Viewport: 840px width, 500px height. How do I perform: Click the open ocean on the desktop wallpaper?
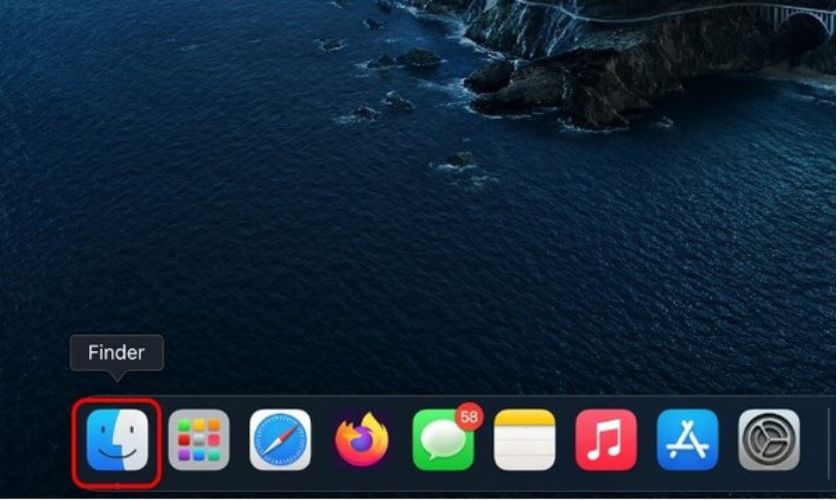300,250
